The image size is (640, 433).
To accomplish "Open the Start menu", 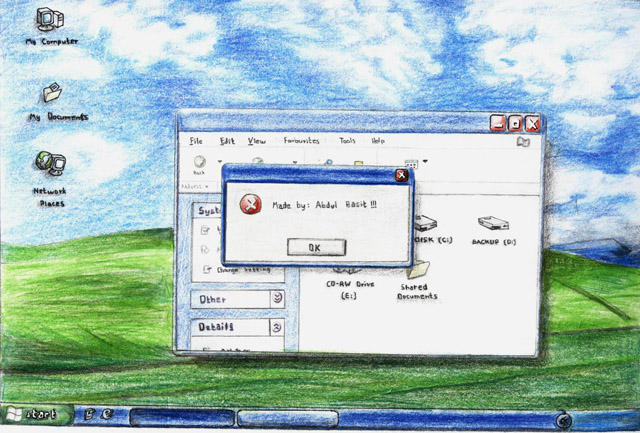I will point(37,415).
